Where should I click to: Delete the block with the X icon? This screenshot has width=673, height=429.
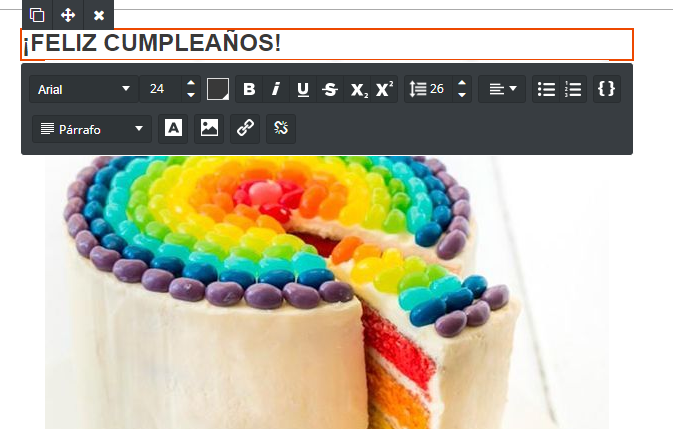pyautogui.click(x=99, y=15)
